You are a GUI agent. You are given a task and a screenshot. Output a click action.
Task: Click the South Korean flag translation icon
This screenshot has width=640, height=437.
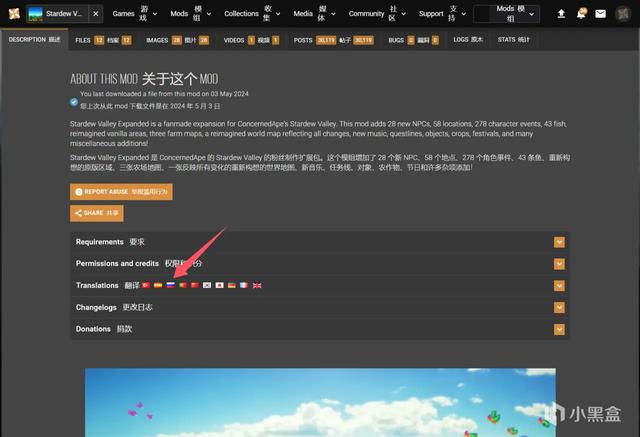tap(207, 285)
